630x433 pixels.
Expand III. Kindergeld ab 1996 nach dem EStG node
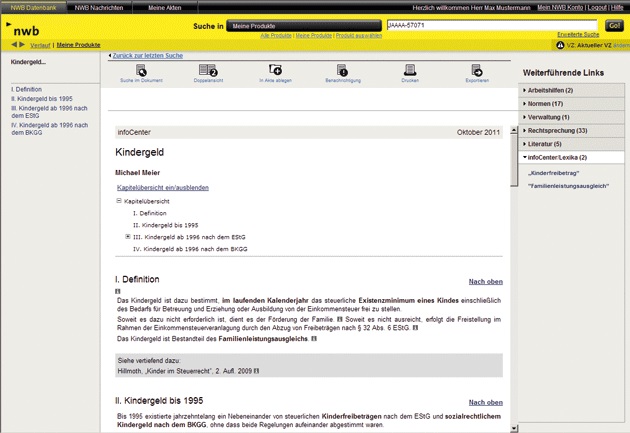128,236
